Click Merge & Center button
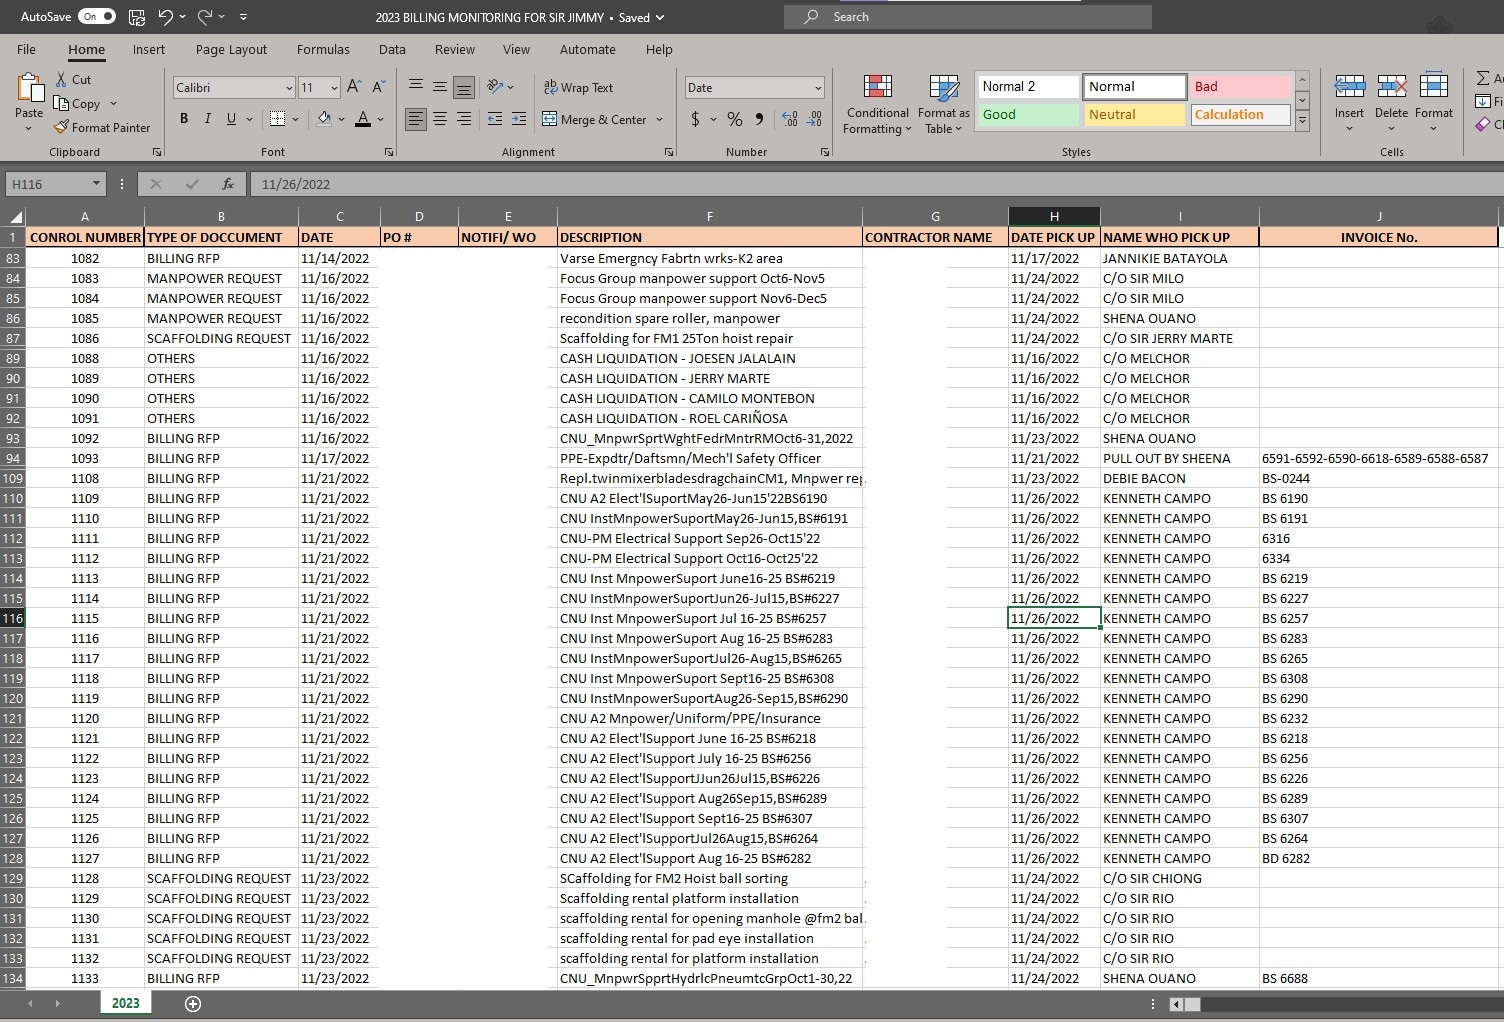 (595, 119)
